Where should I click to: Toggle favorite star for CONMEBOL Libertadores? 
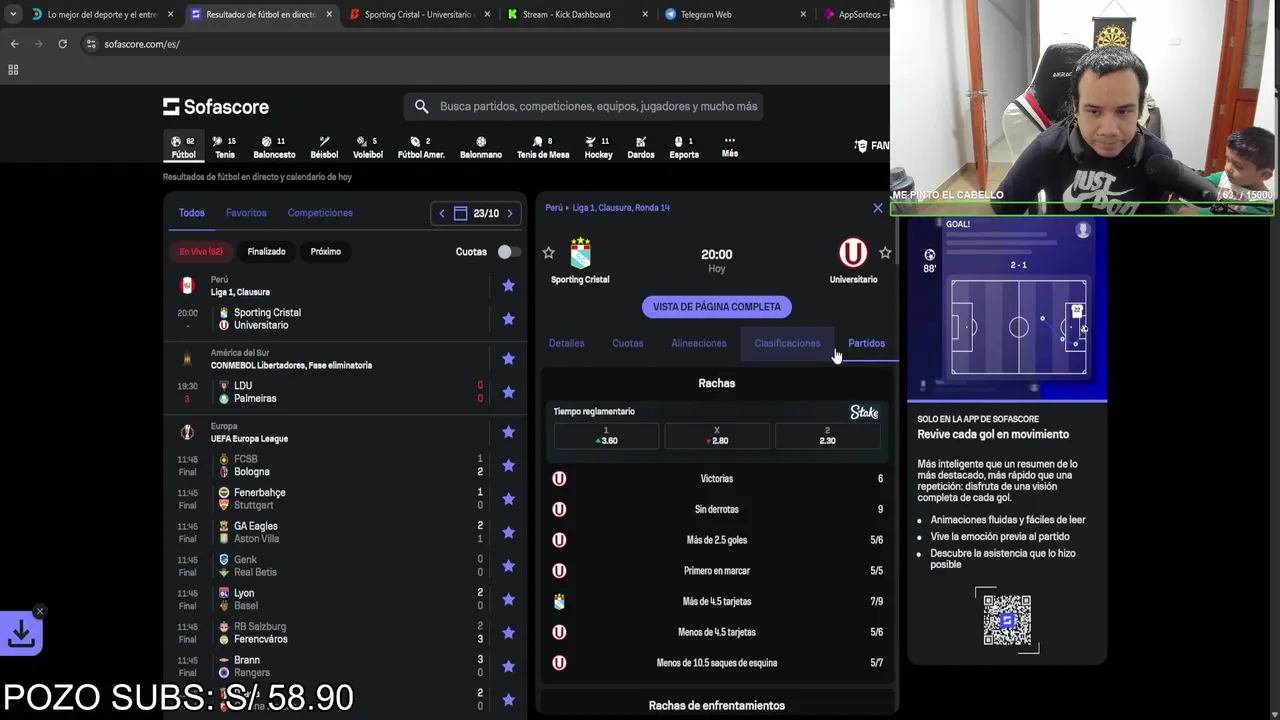coord(508,358)
